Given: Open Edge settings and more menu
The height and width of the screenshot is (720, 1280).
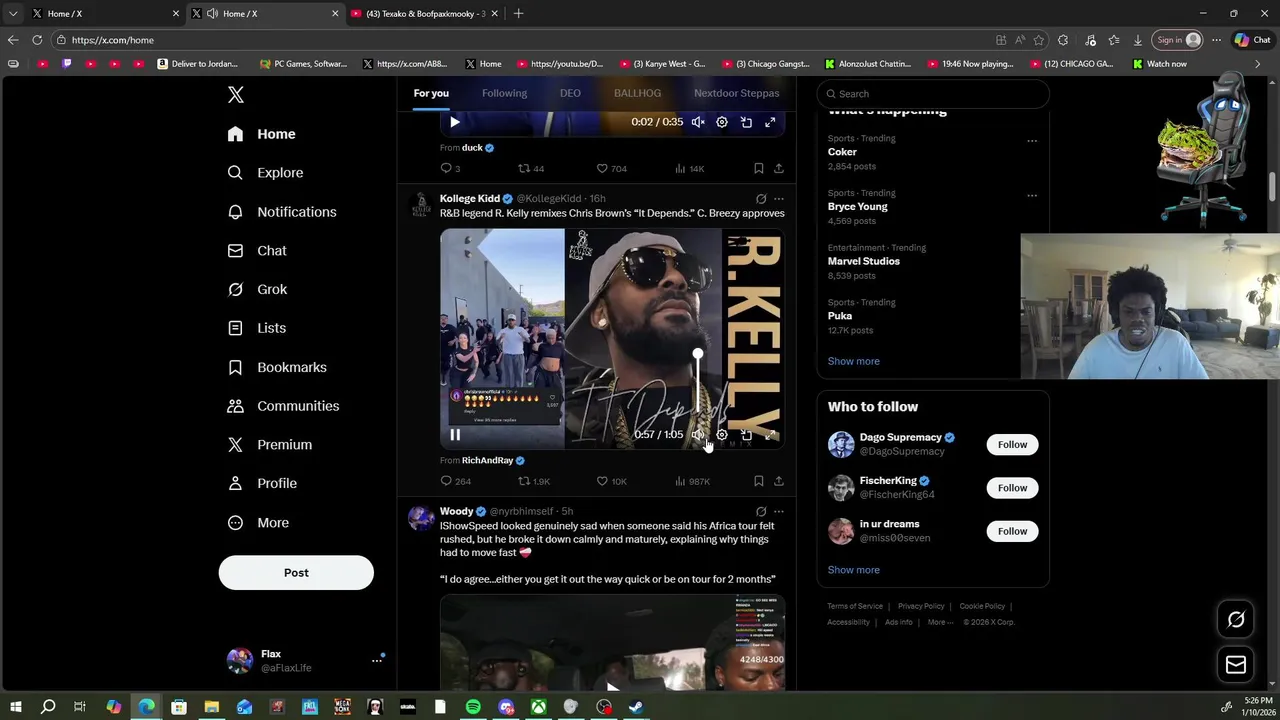Looking at the screenshot, I should [x=1216, y=40].
